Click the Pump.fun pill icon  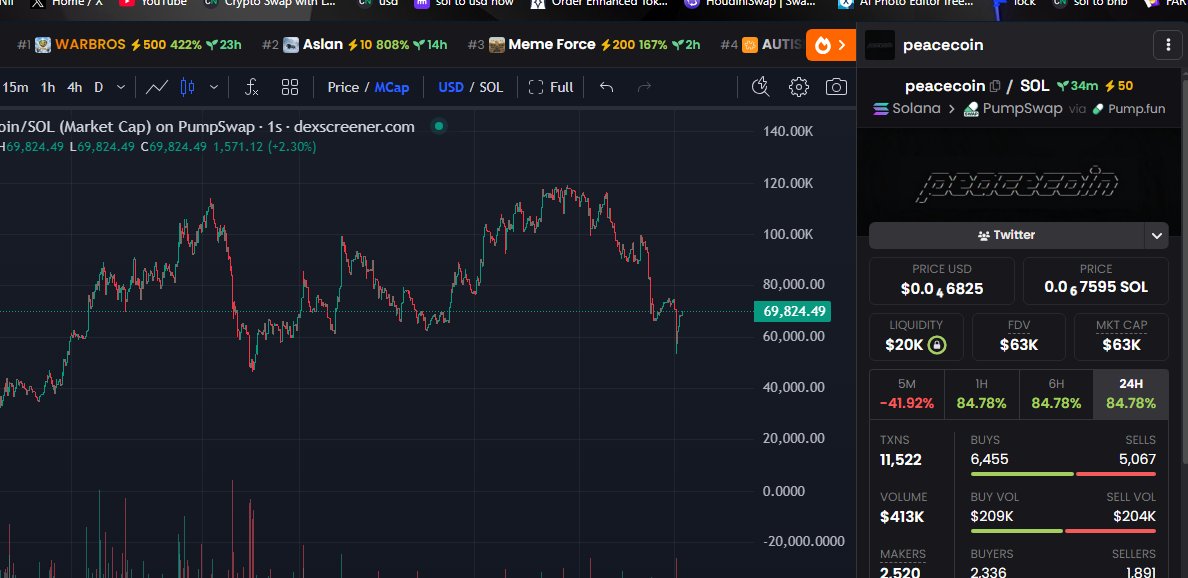[1099, 109]
